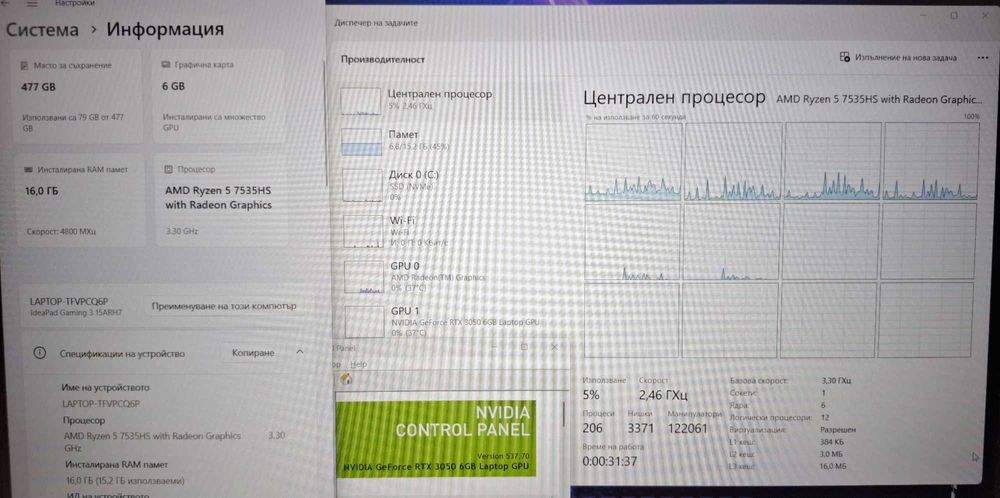This screenshot has width=1000, height=498.
Task: Click the storage icon beside Място за съхранение
Action: pyautogui.click(x=24, y=66)
